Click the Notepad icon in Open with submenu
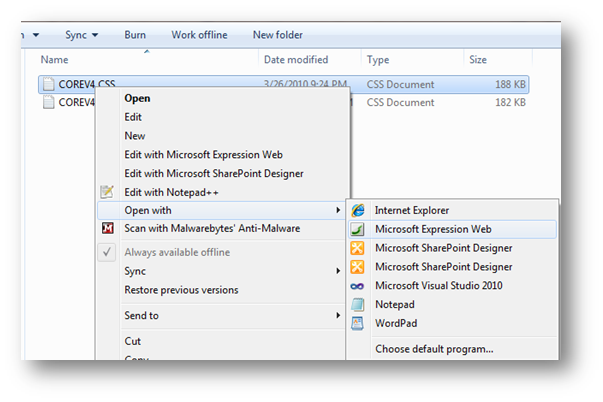This screenshot has width=603, height=402. [x=357, y=305]
